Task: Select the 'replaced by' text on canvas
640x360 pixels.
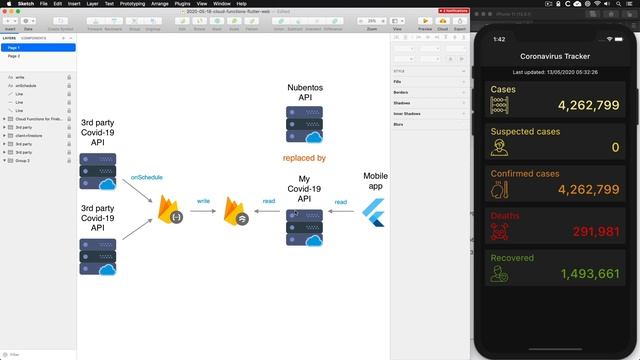Action: 304,158
